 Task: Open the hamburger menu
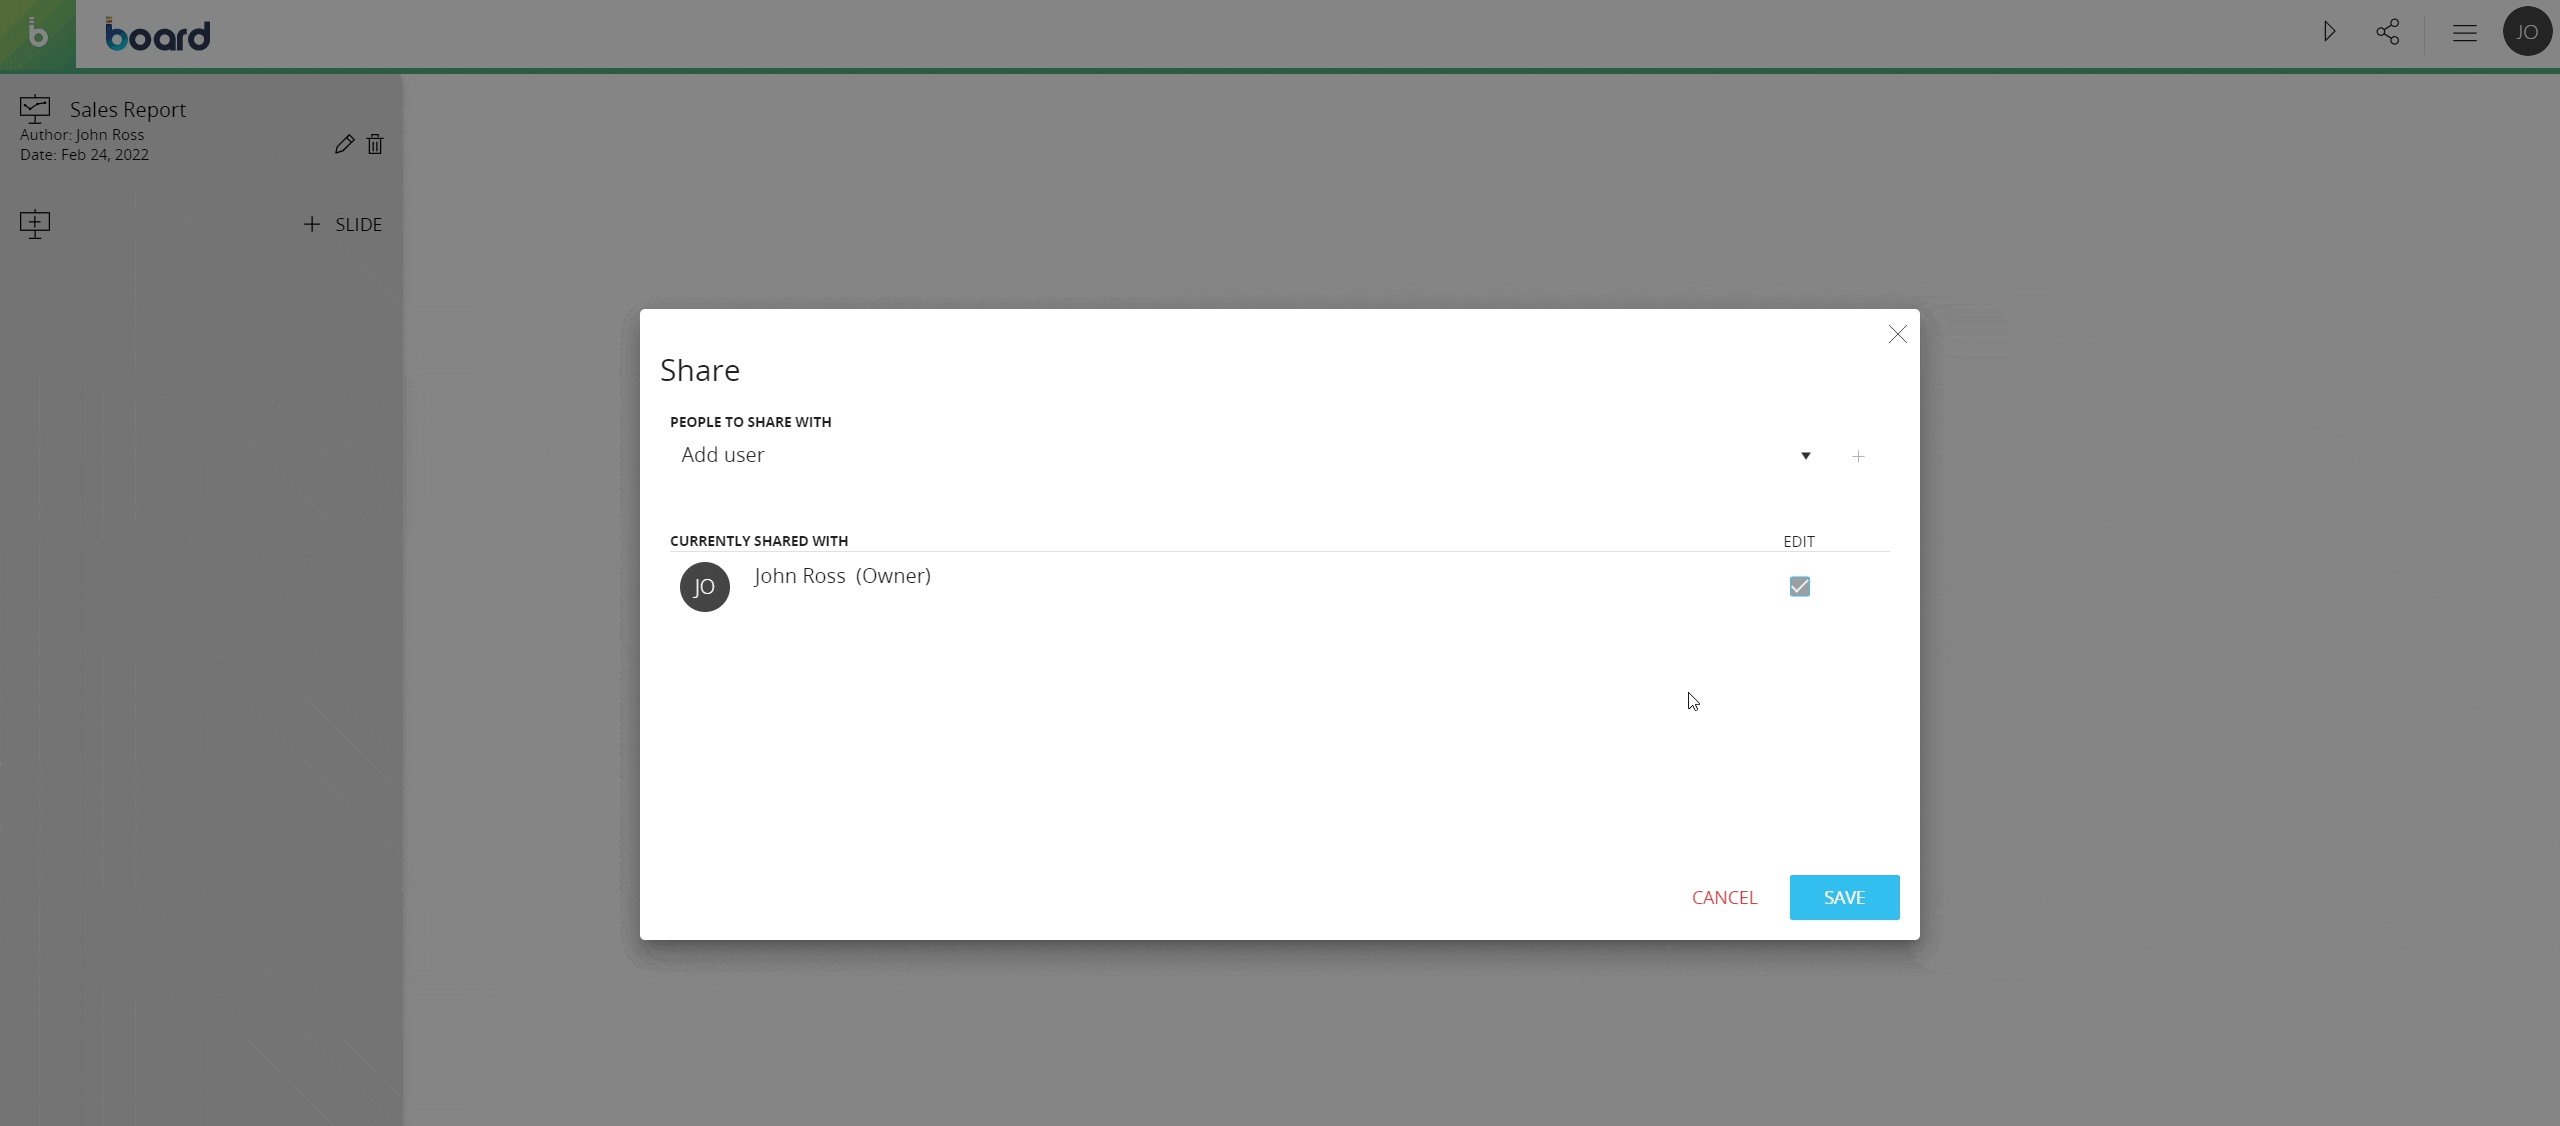[x=2464, y=33]
